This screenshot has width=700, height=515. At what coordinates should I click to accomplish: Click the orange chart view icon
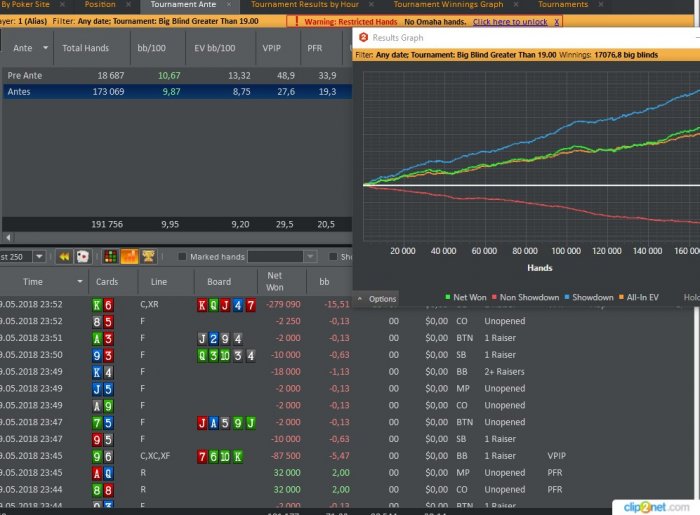click(129, 257)
